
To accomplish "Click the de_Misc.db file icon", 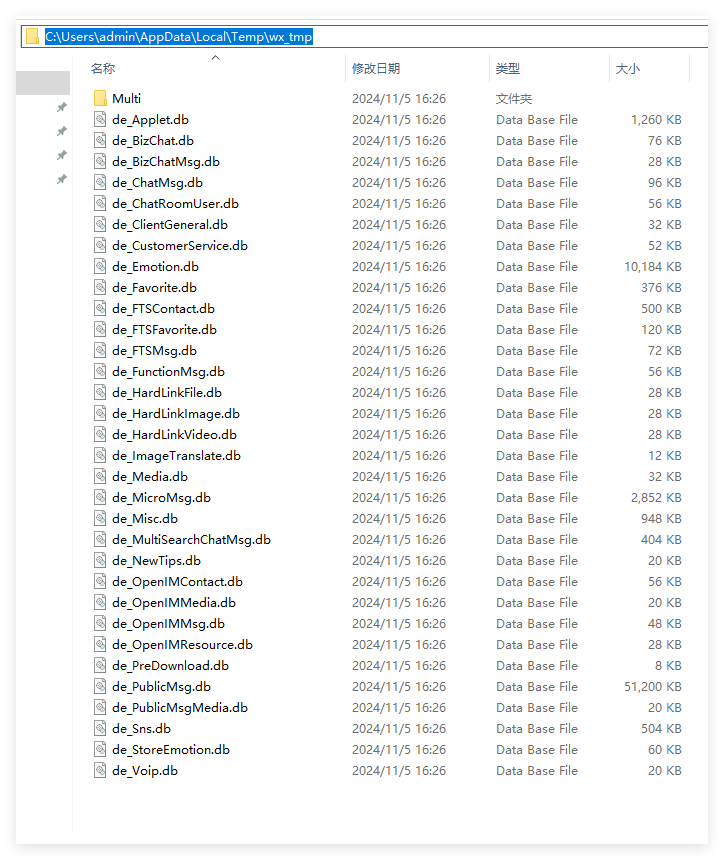I will pyautogui.click(x=100, y=518).
